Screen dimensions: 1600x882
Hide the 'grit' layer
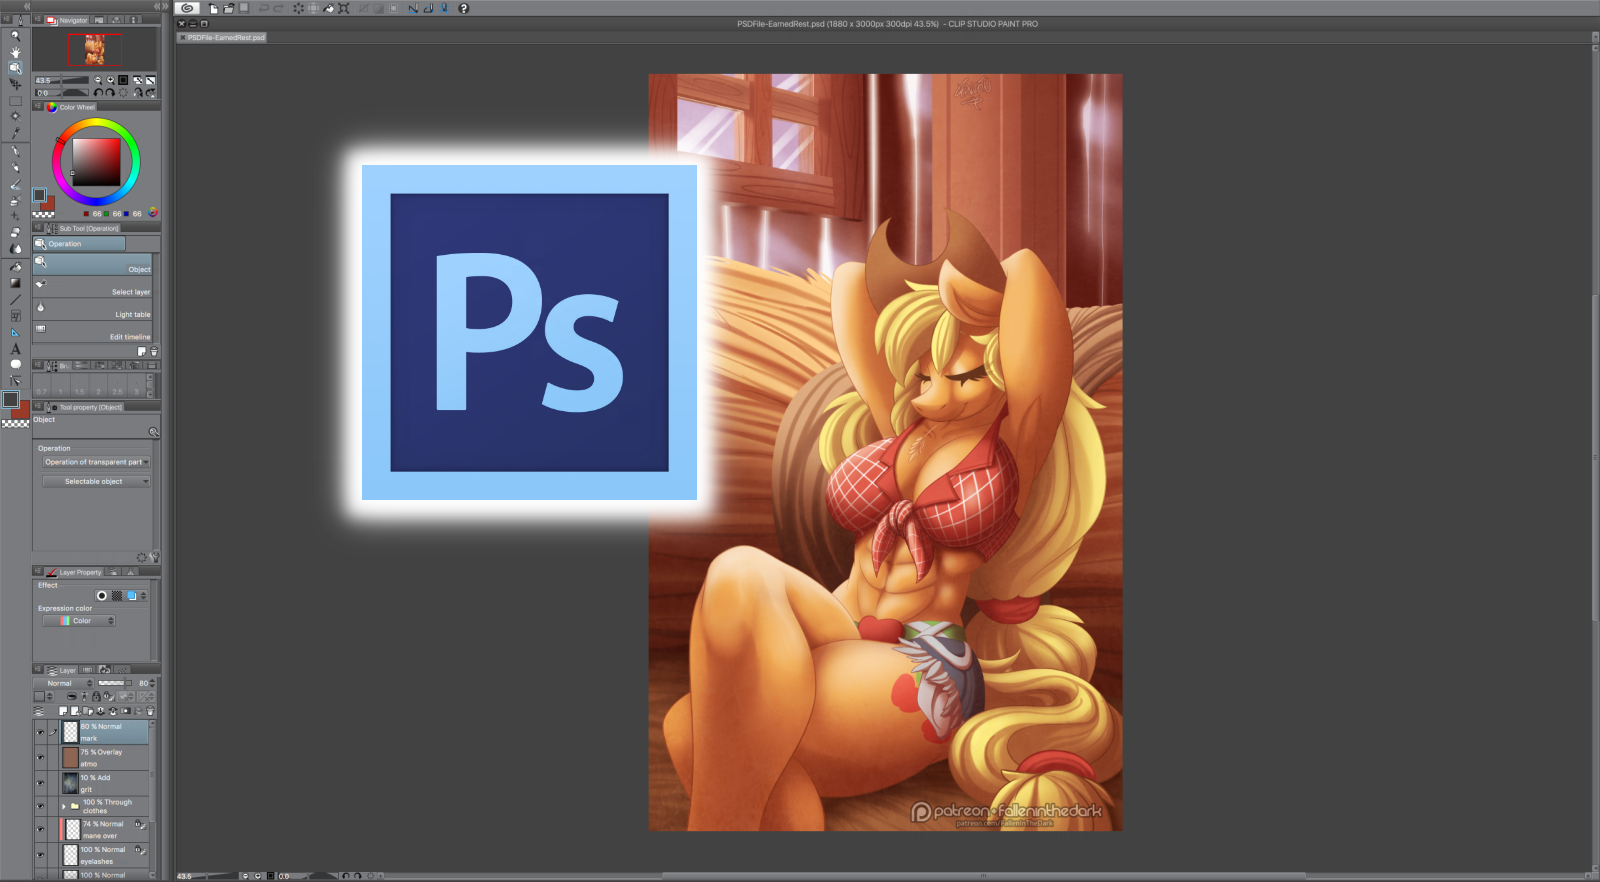click(x=40, y=783)
